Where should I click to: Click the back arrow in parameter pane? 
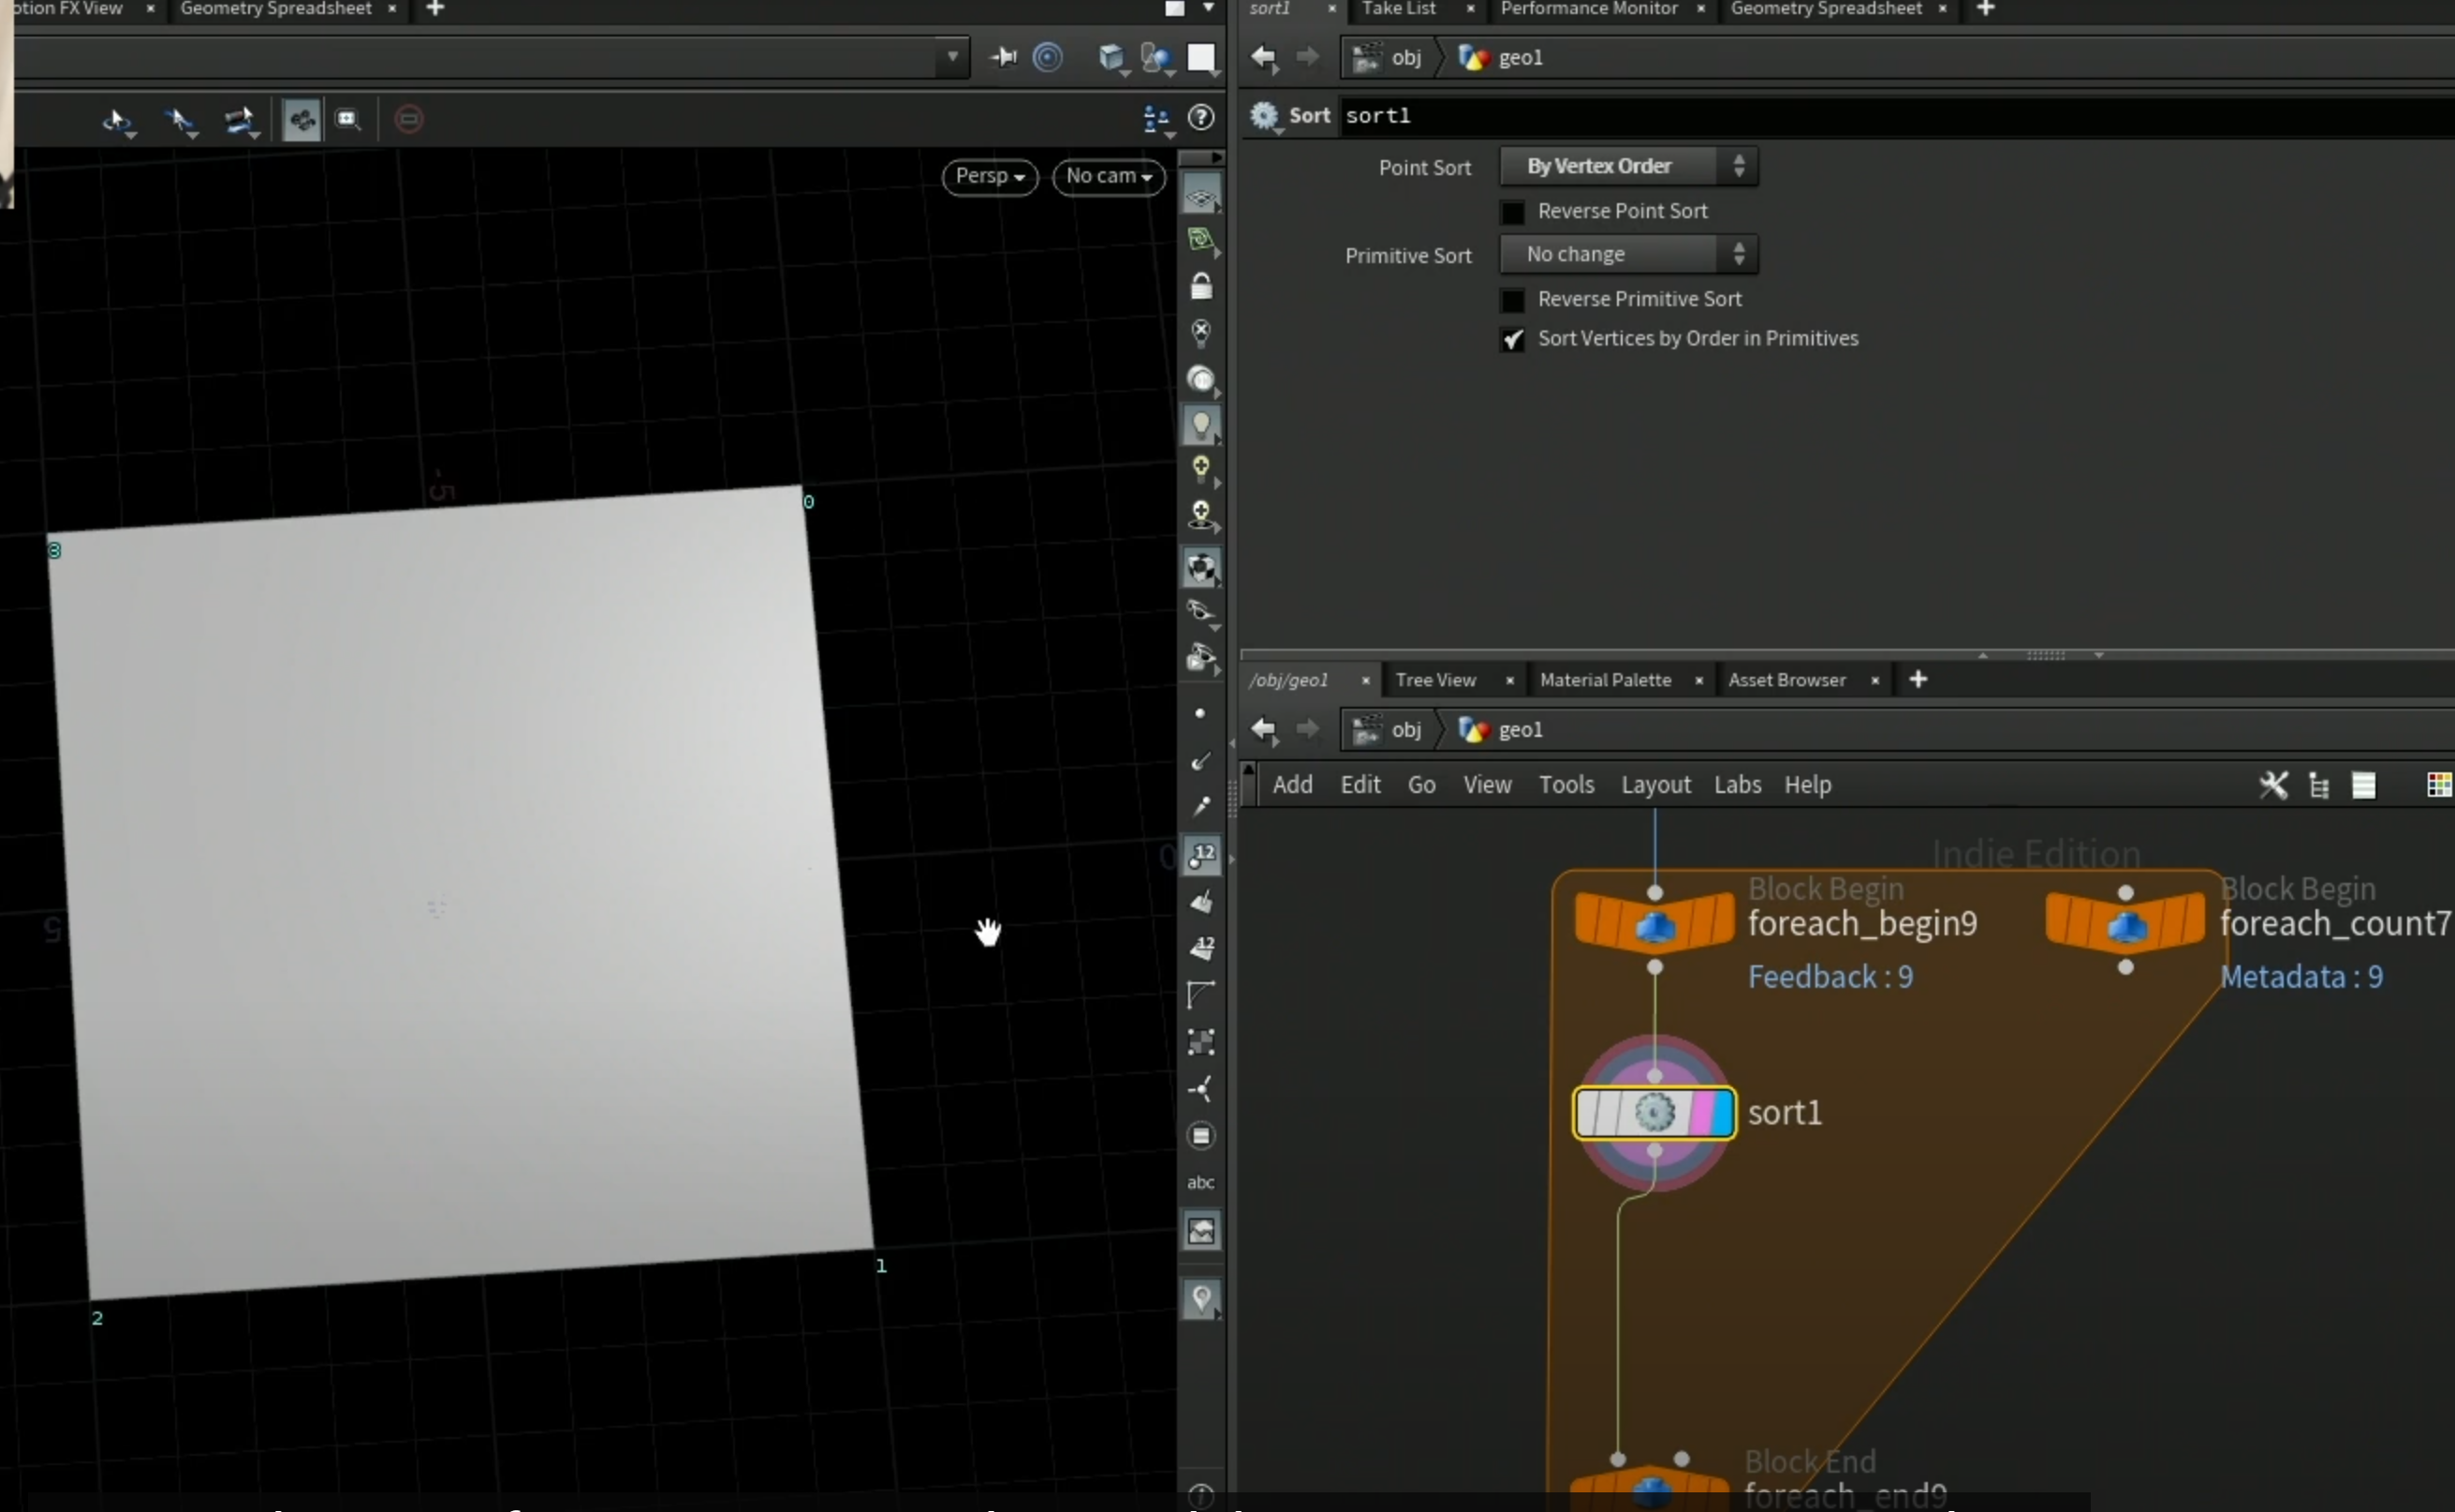1264,58
